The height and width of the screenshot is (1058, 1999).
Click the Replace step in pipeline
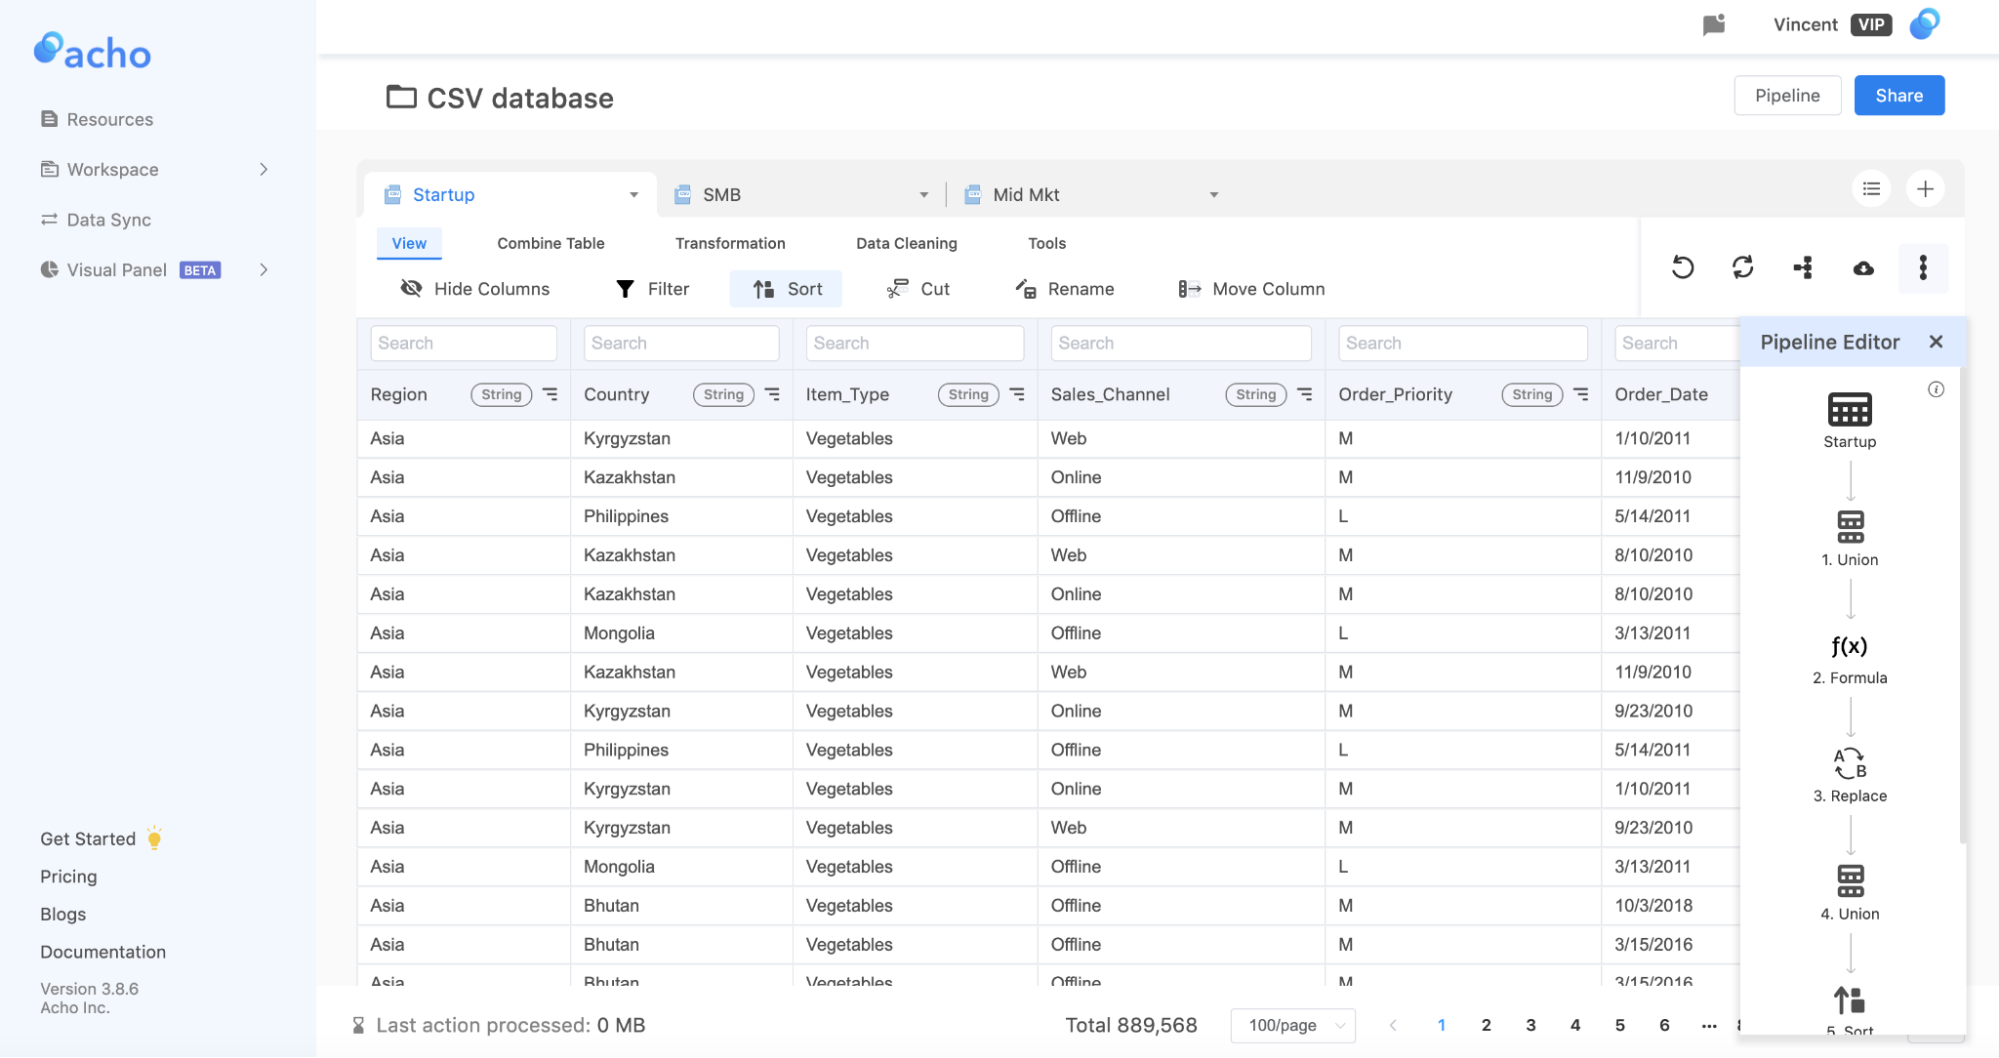pos(1850,776)
